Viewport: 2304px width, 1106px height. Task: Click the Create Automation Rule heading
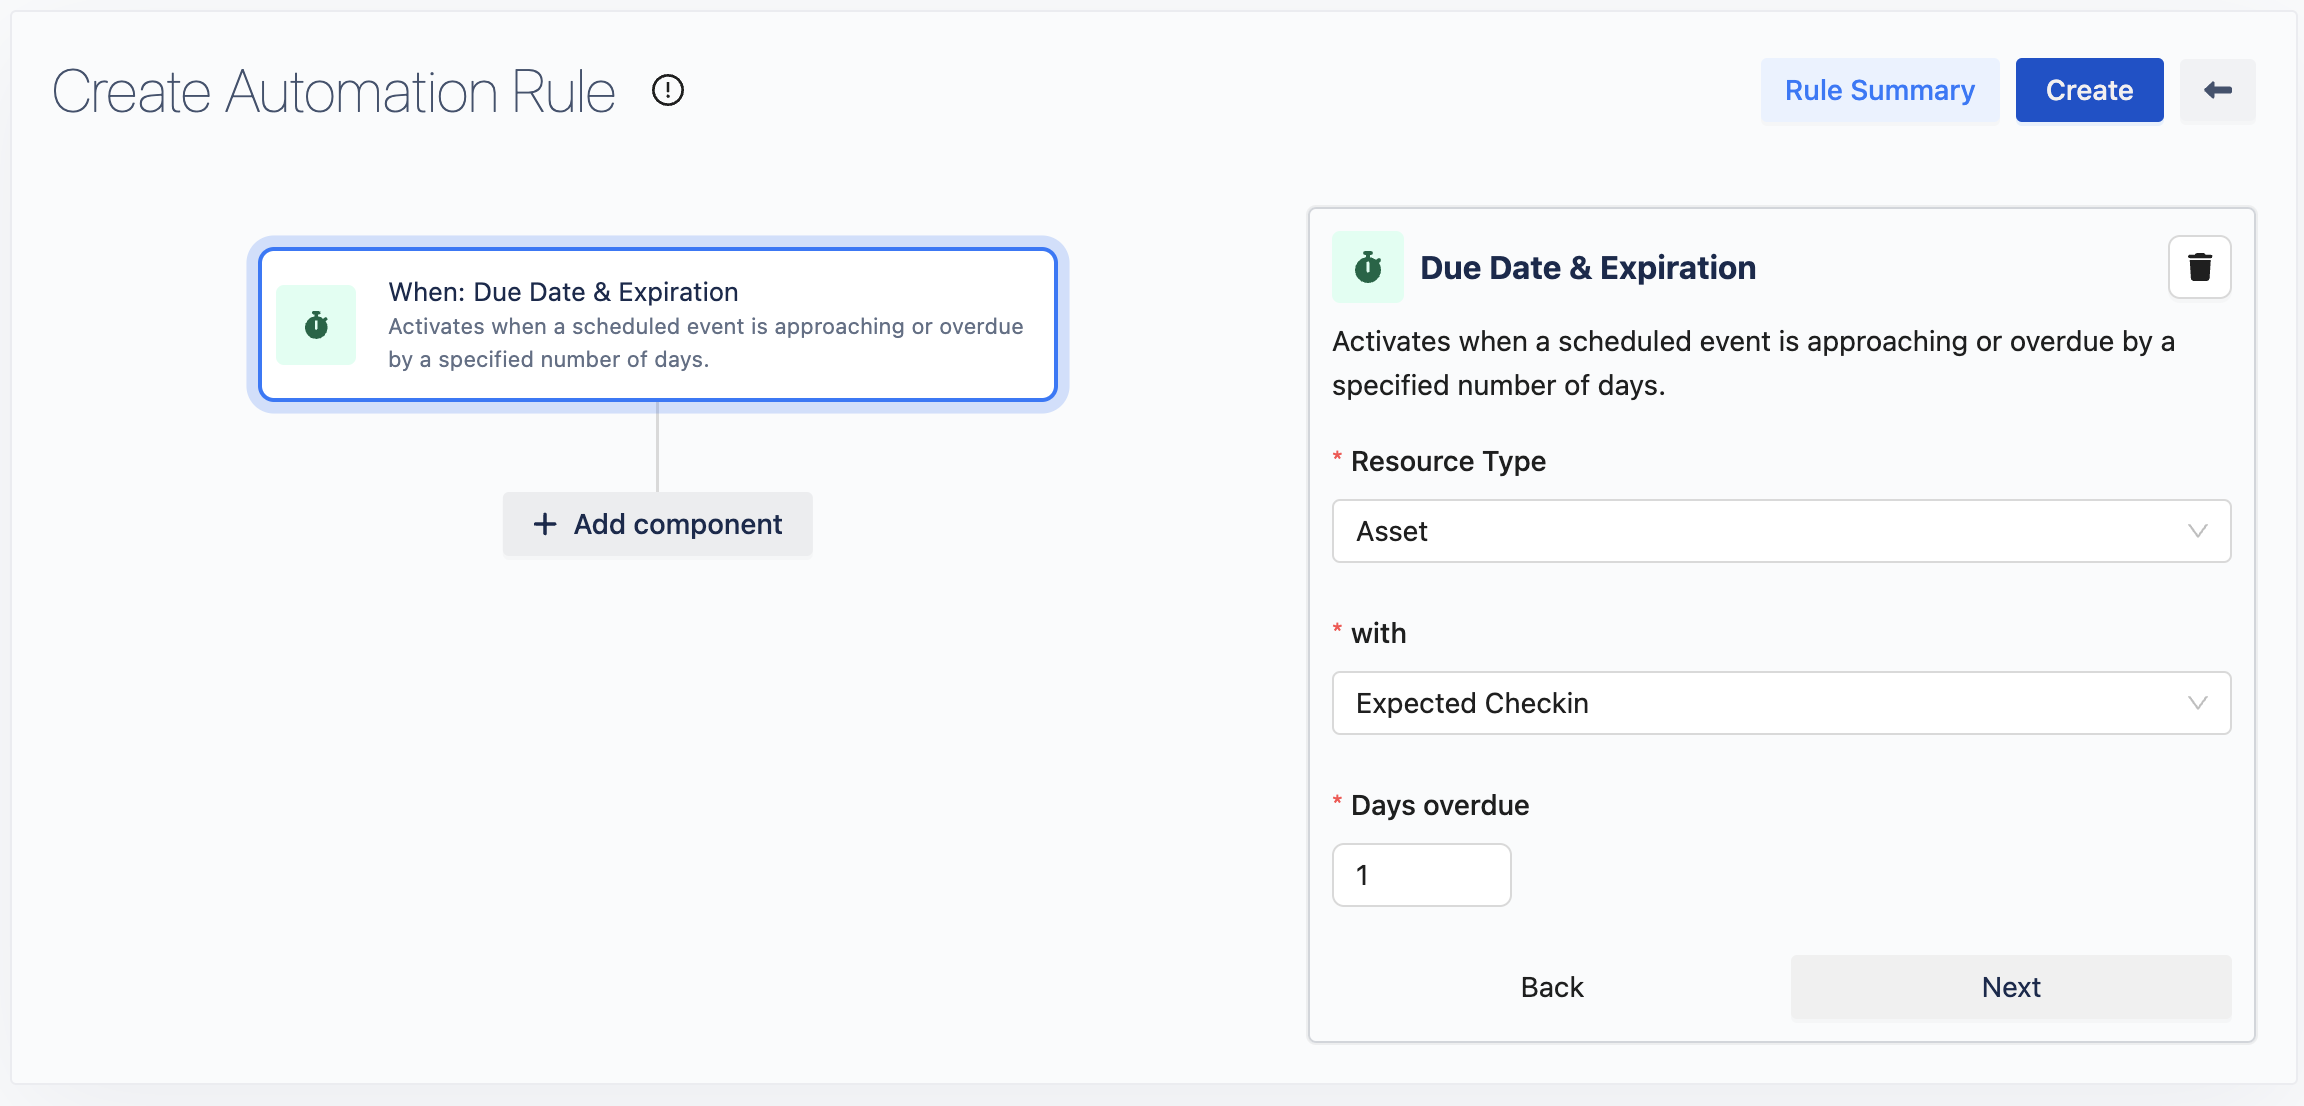click(334, 92)
